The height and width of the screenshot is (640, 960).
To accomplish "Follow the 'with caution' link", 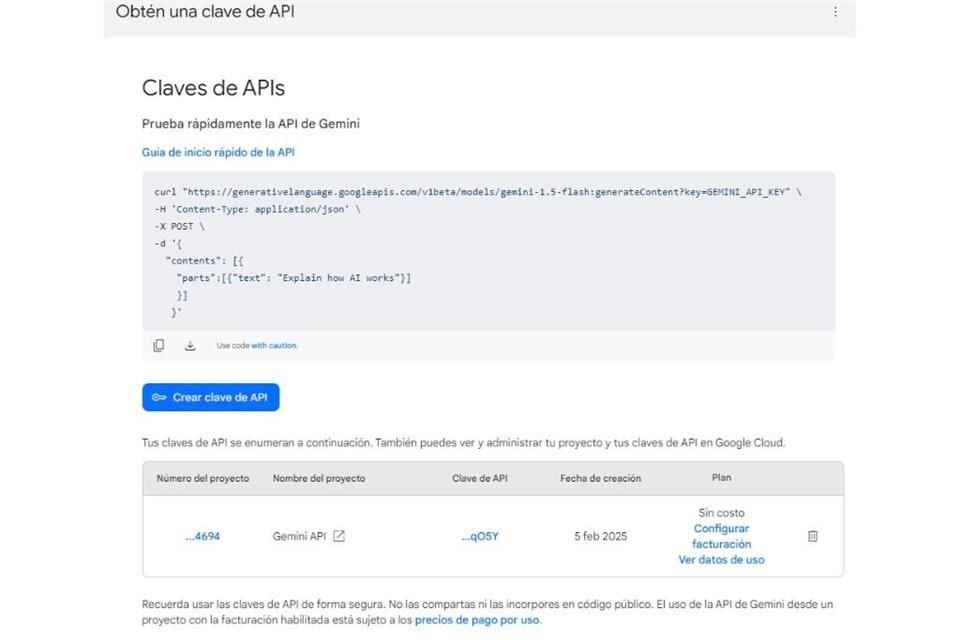I will coord(274,345).
